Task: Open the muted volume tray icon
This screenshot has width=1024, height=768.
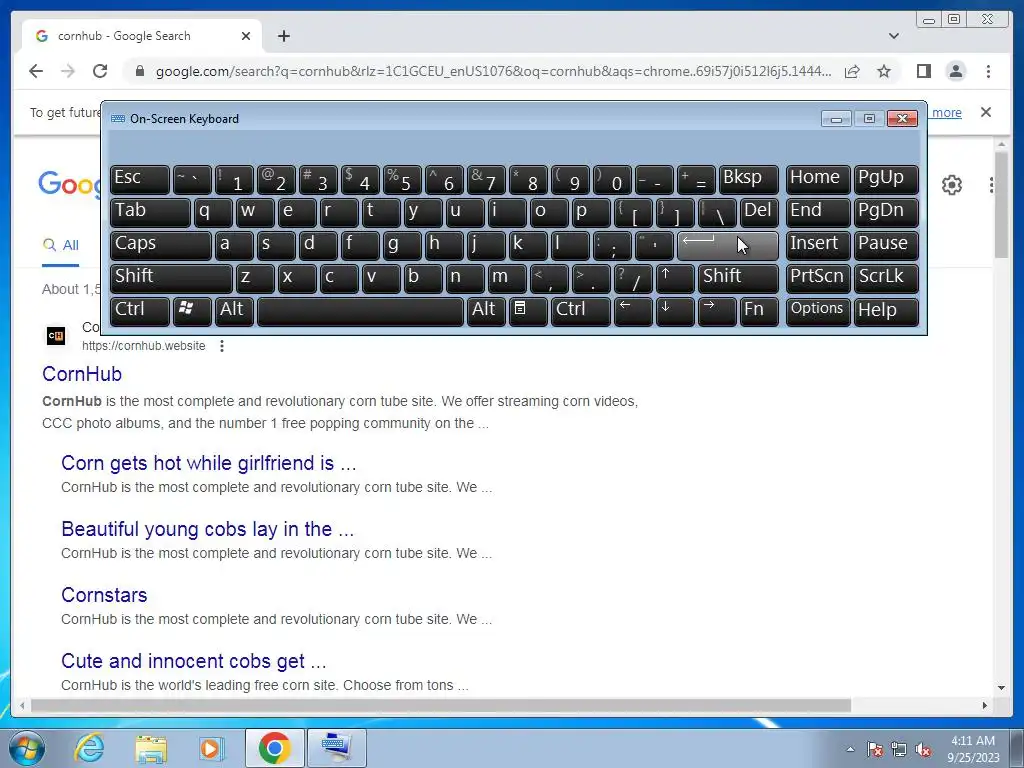Action: [923, 750]
